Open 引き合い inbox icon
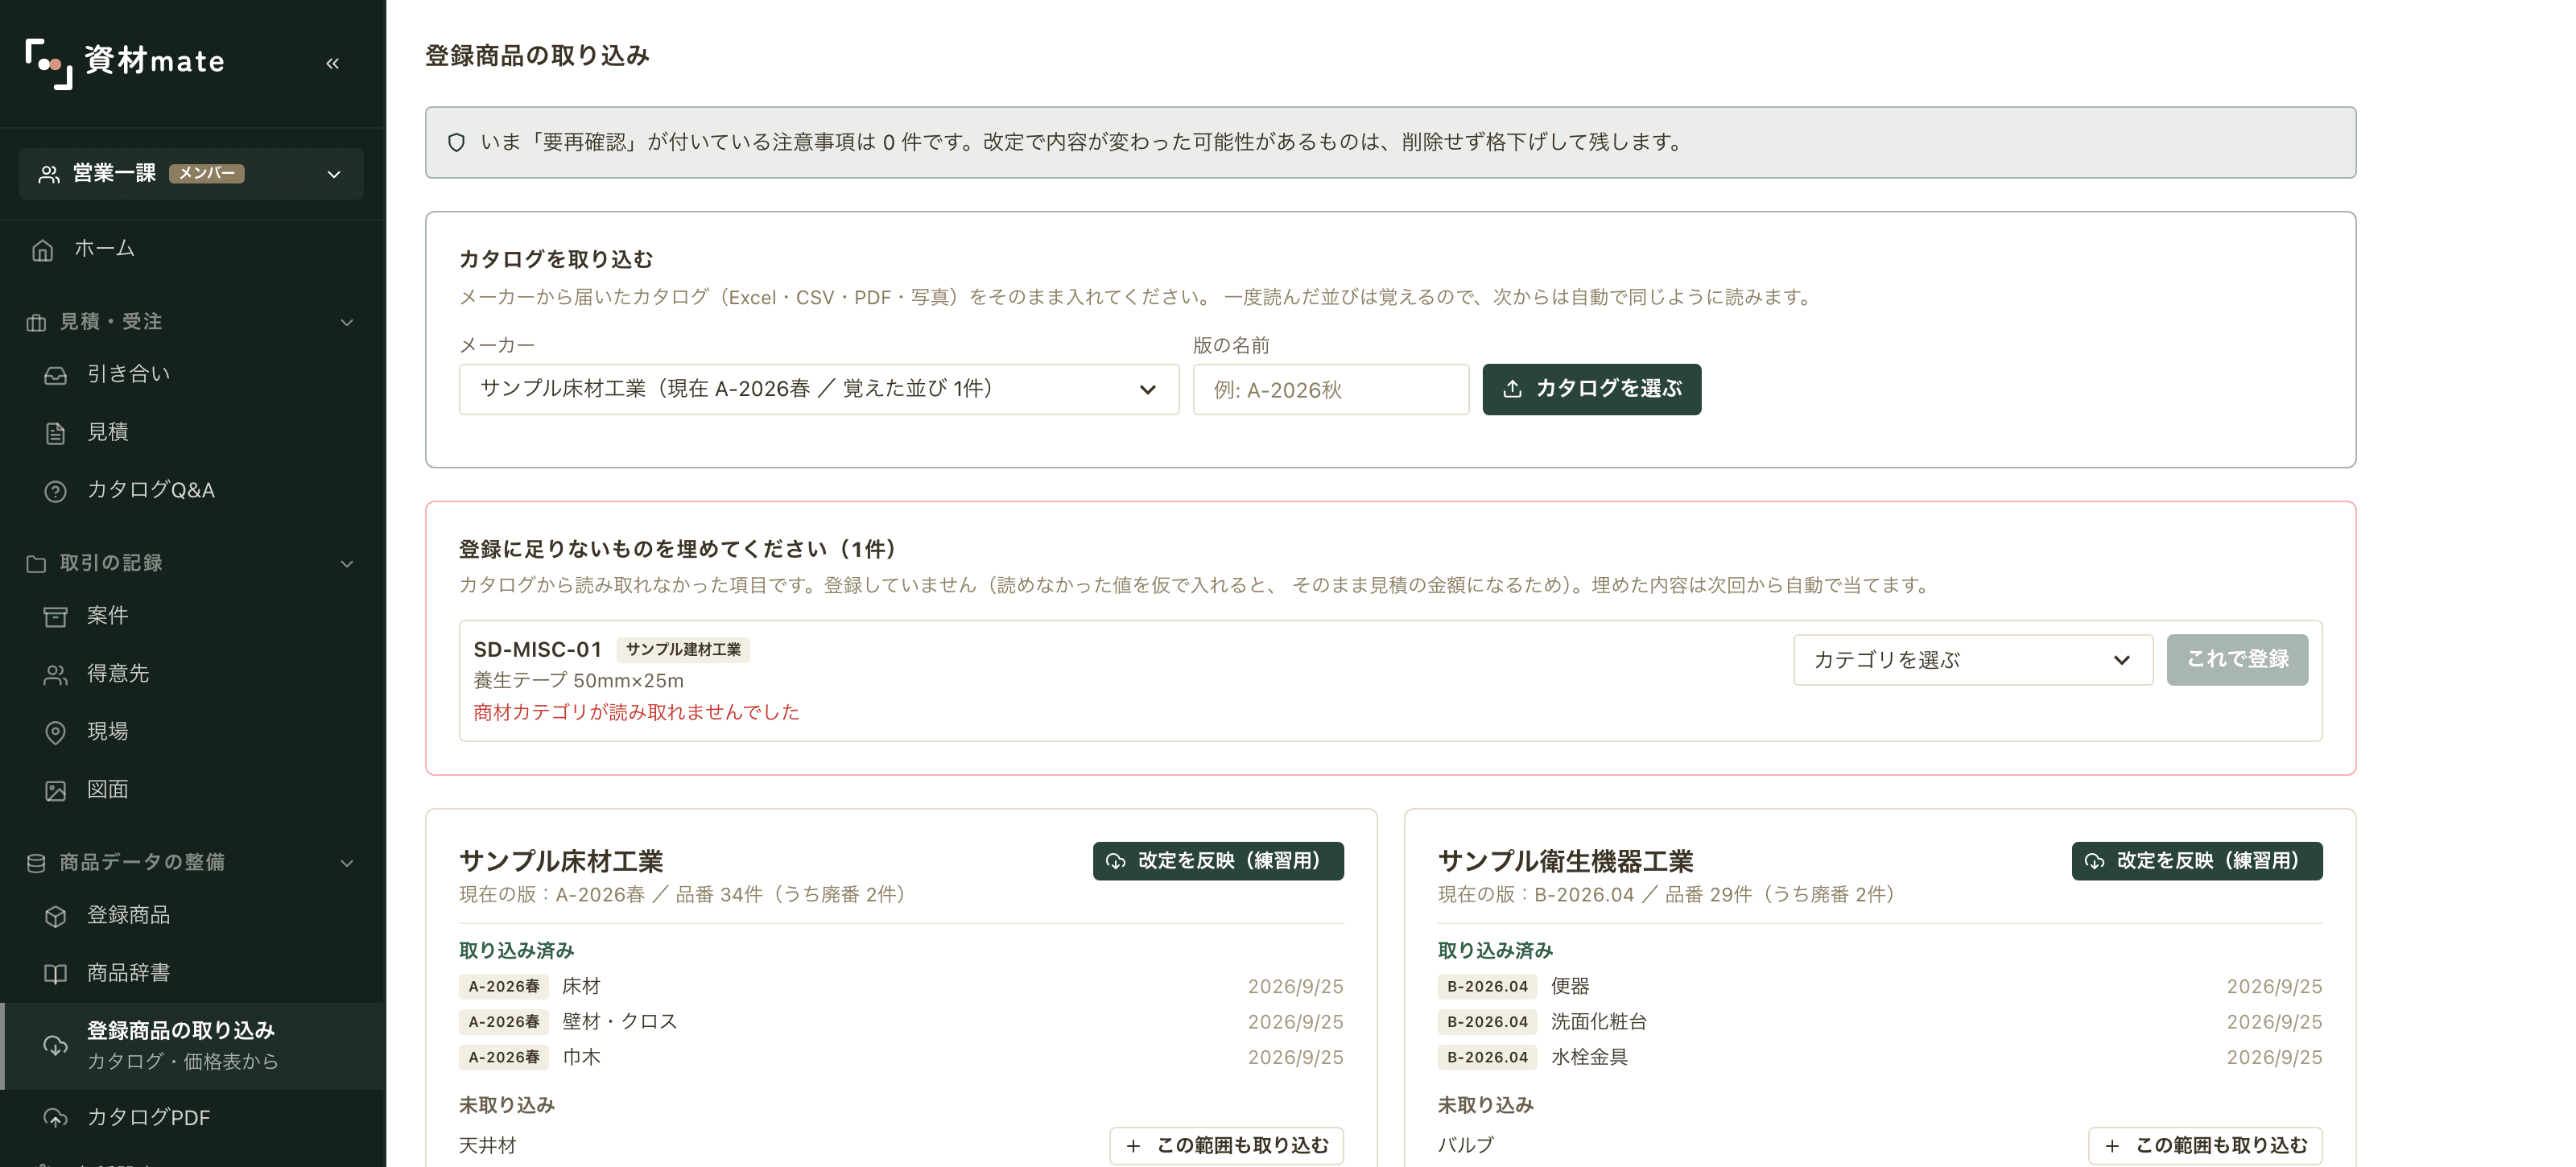 point(56,375)
